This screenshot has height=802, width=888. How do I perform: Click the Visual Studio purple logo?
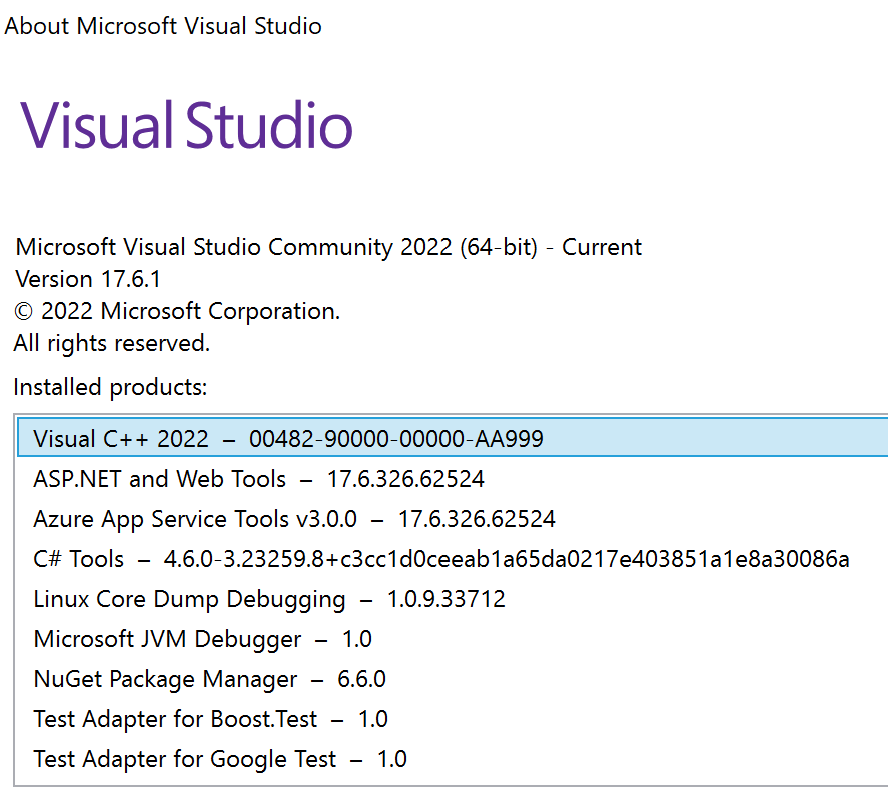pyautogui.click(x=186, y=125)
